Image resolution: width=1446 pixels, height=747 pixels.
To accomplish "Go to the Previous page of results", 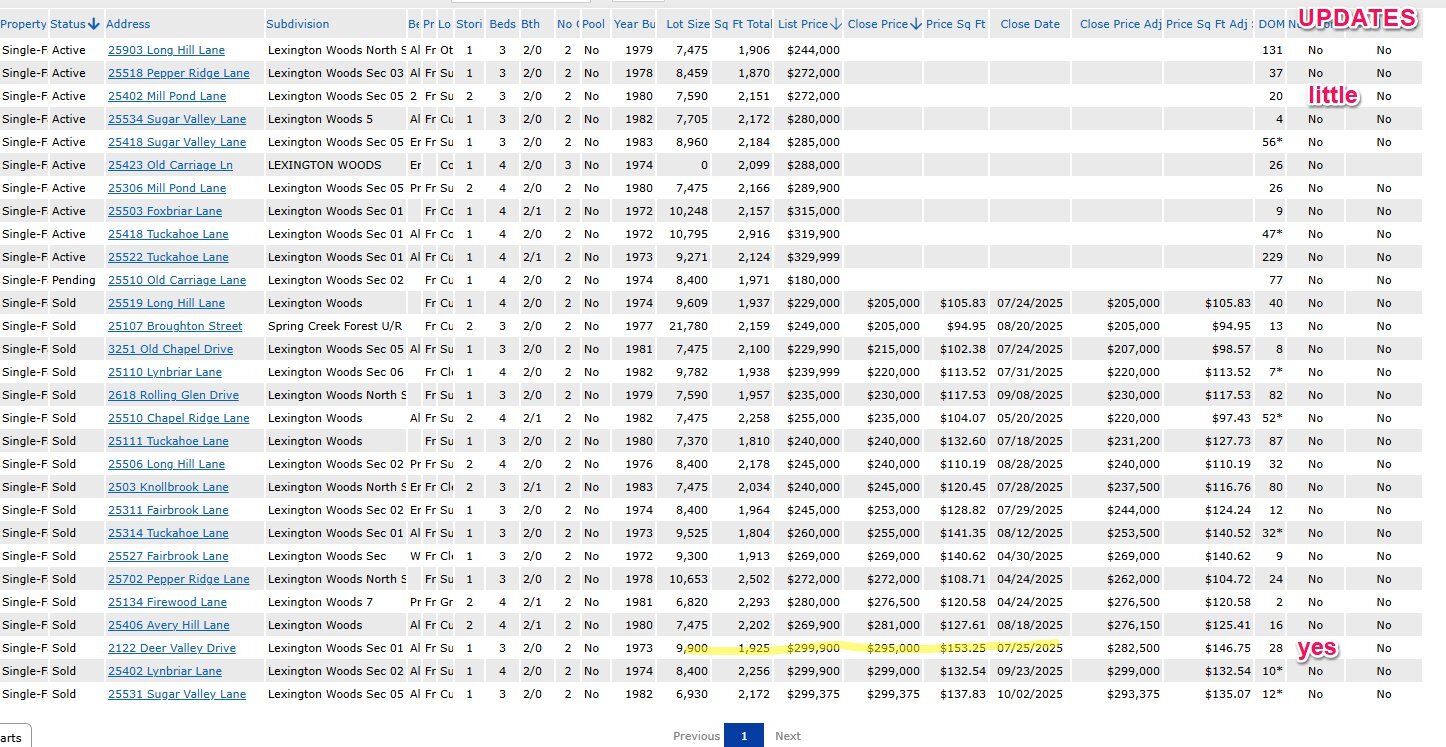I will click(x=696, y=736).
